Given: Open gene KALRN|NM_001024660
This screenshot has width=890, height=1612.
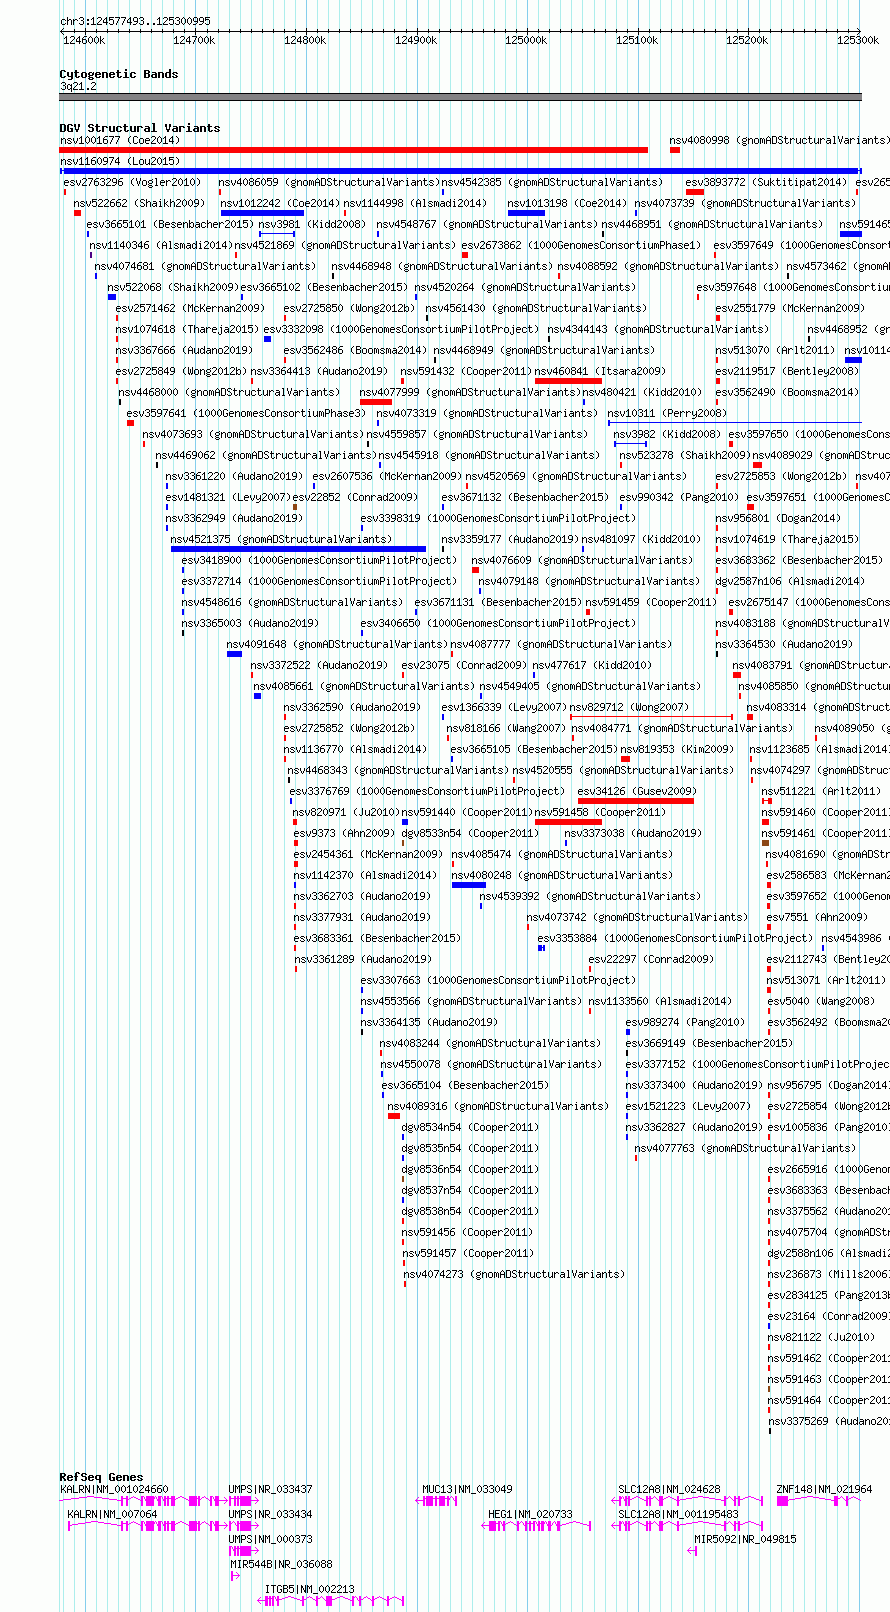Looking at the screenshot, I should point(114,1490).
